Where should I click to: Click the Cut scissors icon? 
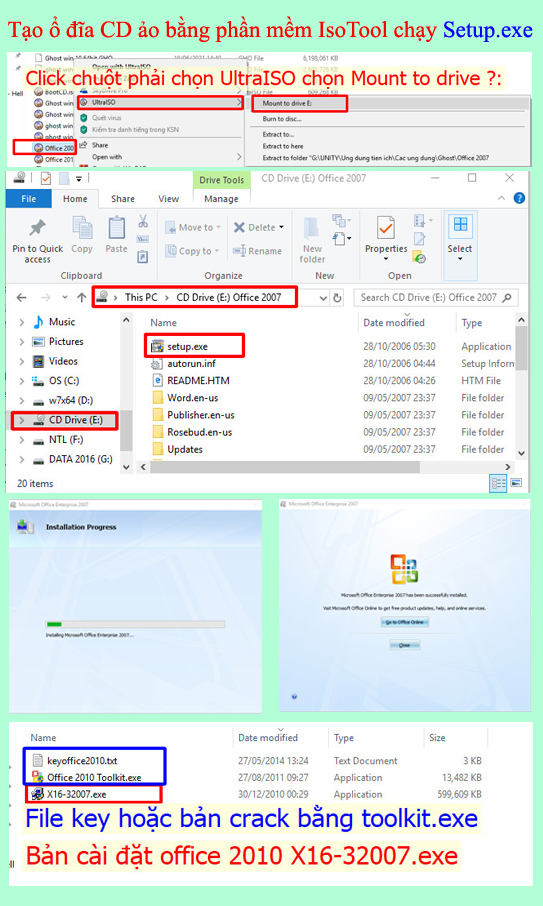pos(143,221)
